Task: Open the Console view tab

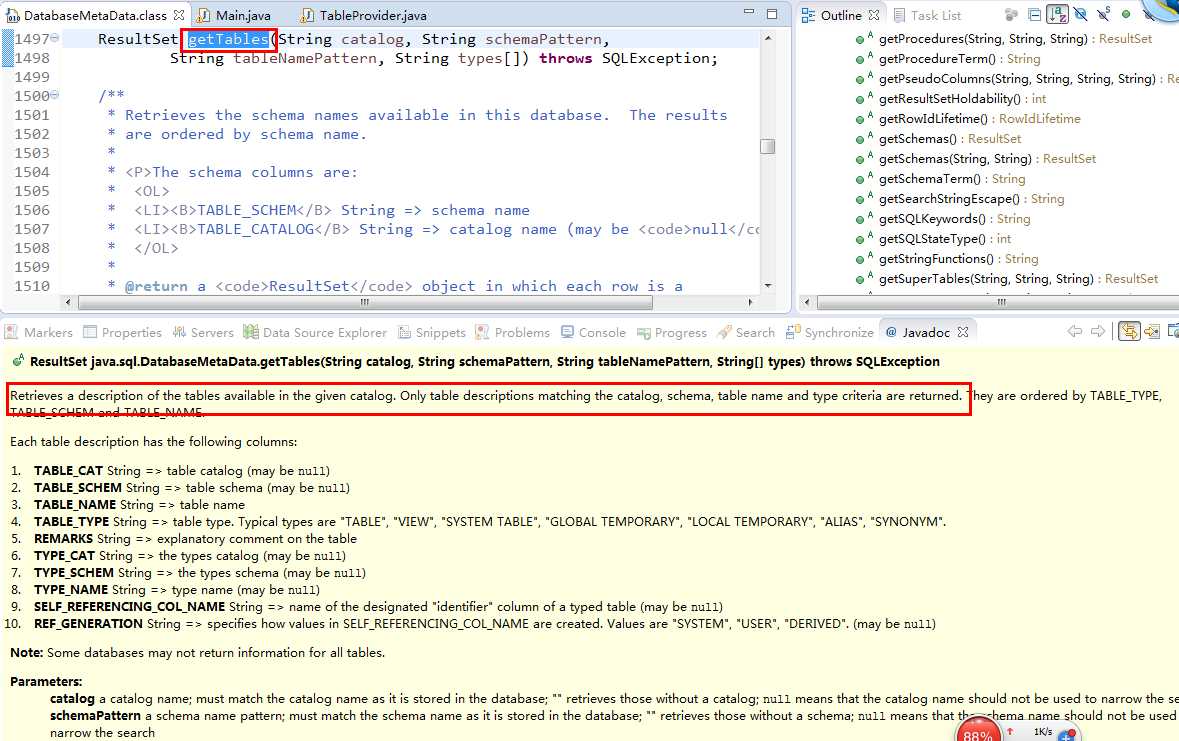Action: (x=593, y=333)
